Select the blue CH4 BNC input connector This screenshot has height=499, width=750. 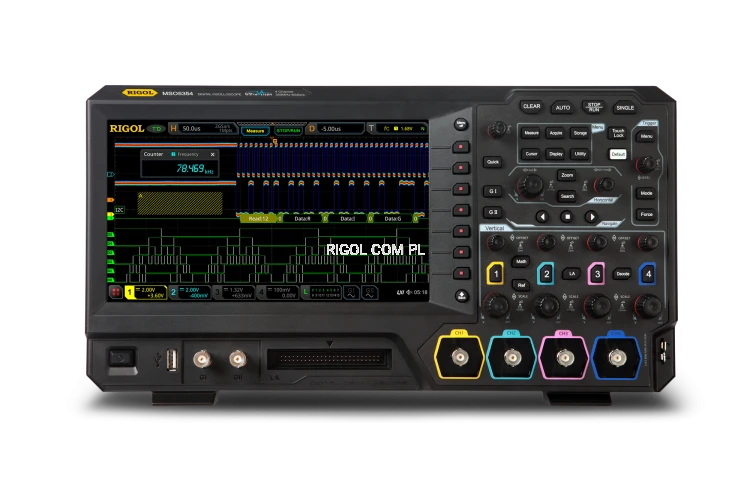coord(617,357)
